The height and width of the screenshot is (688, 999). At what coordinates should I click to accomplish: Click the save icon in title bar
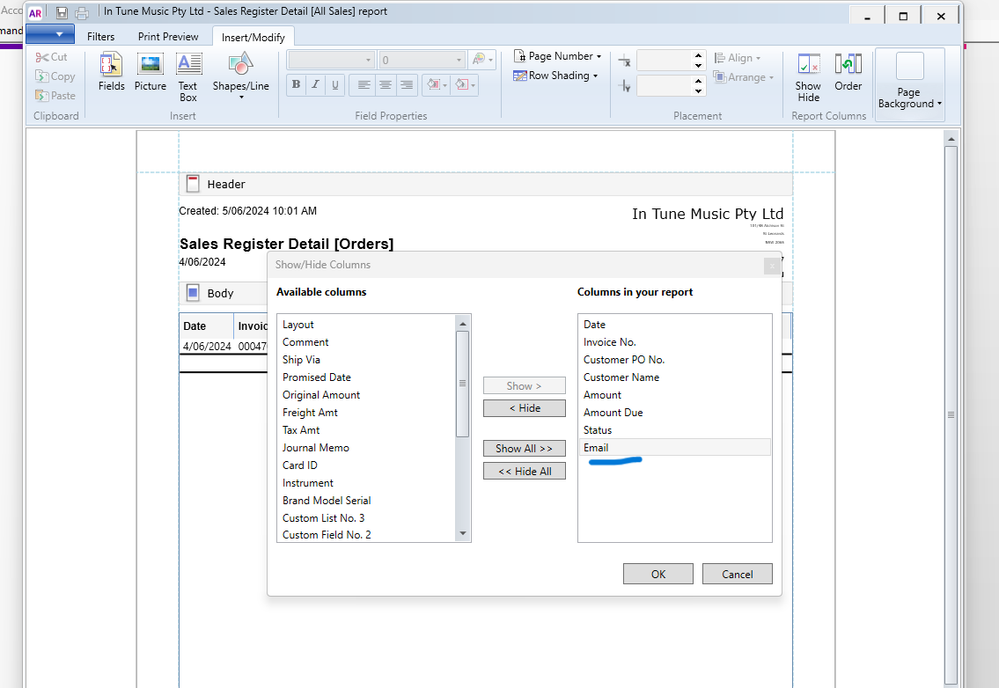62,13
